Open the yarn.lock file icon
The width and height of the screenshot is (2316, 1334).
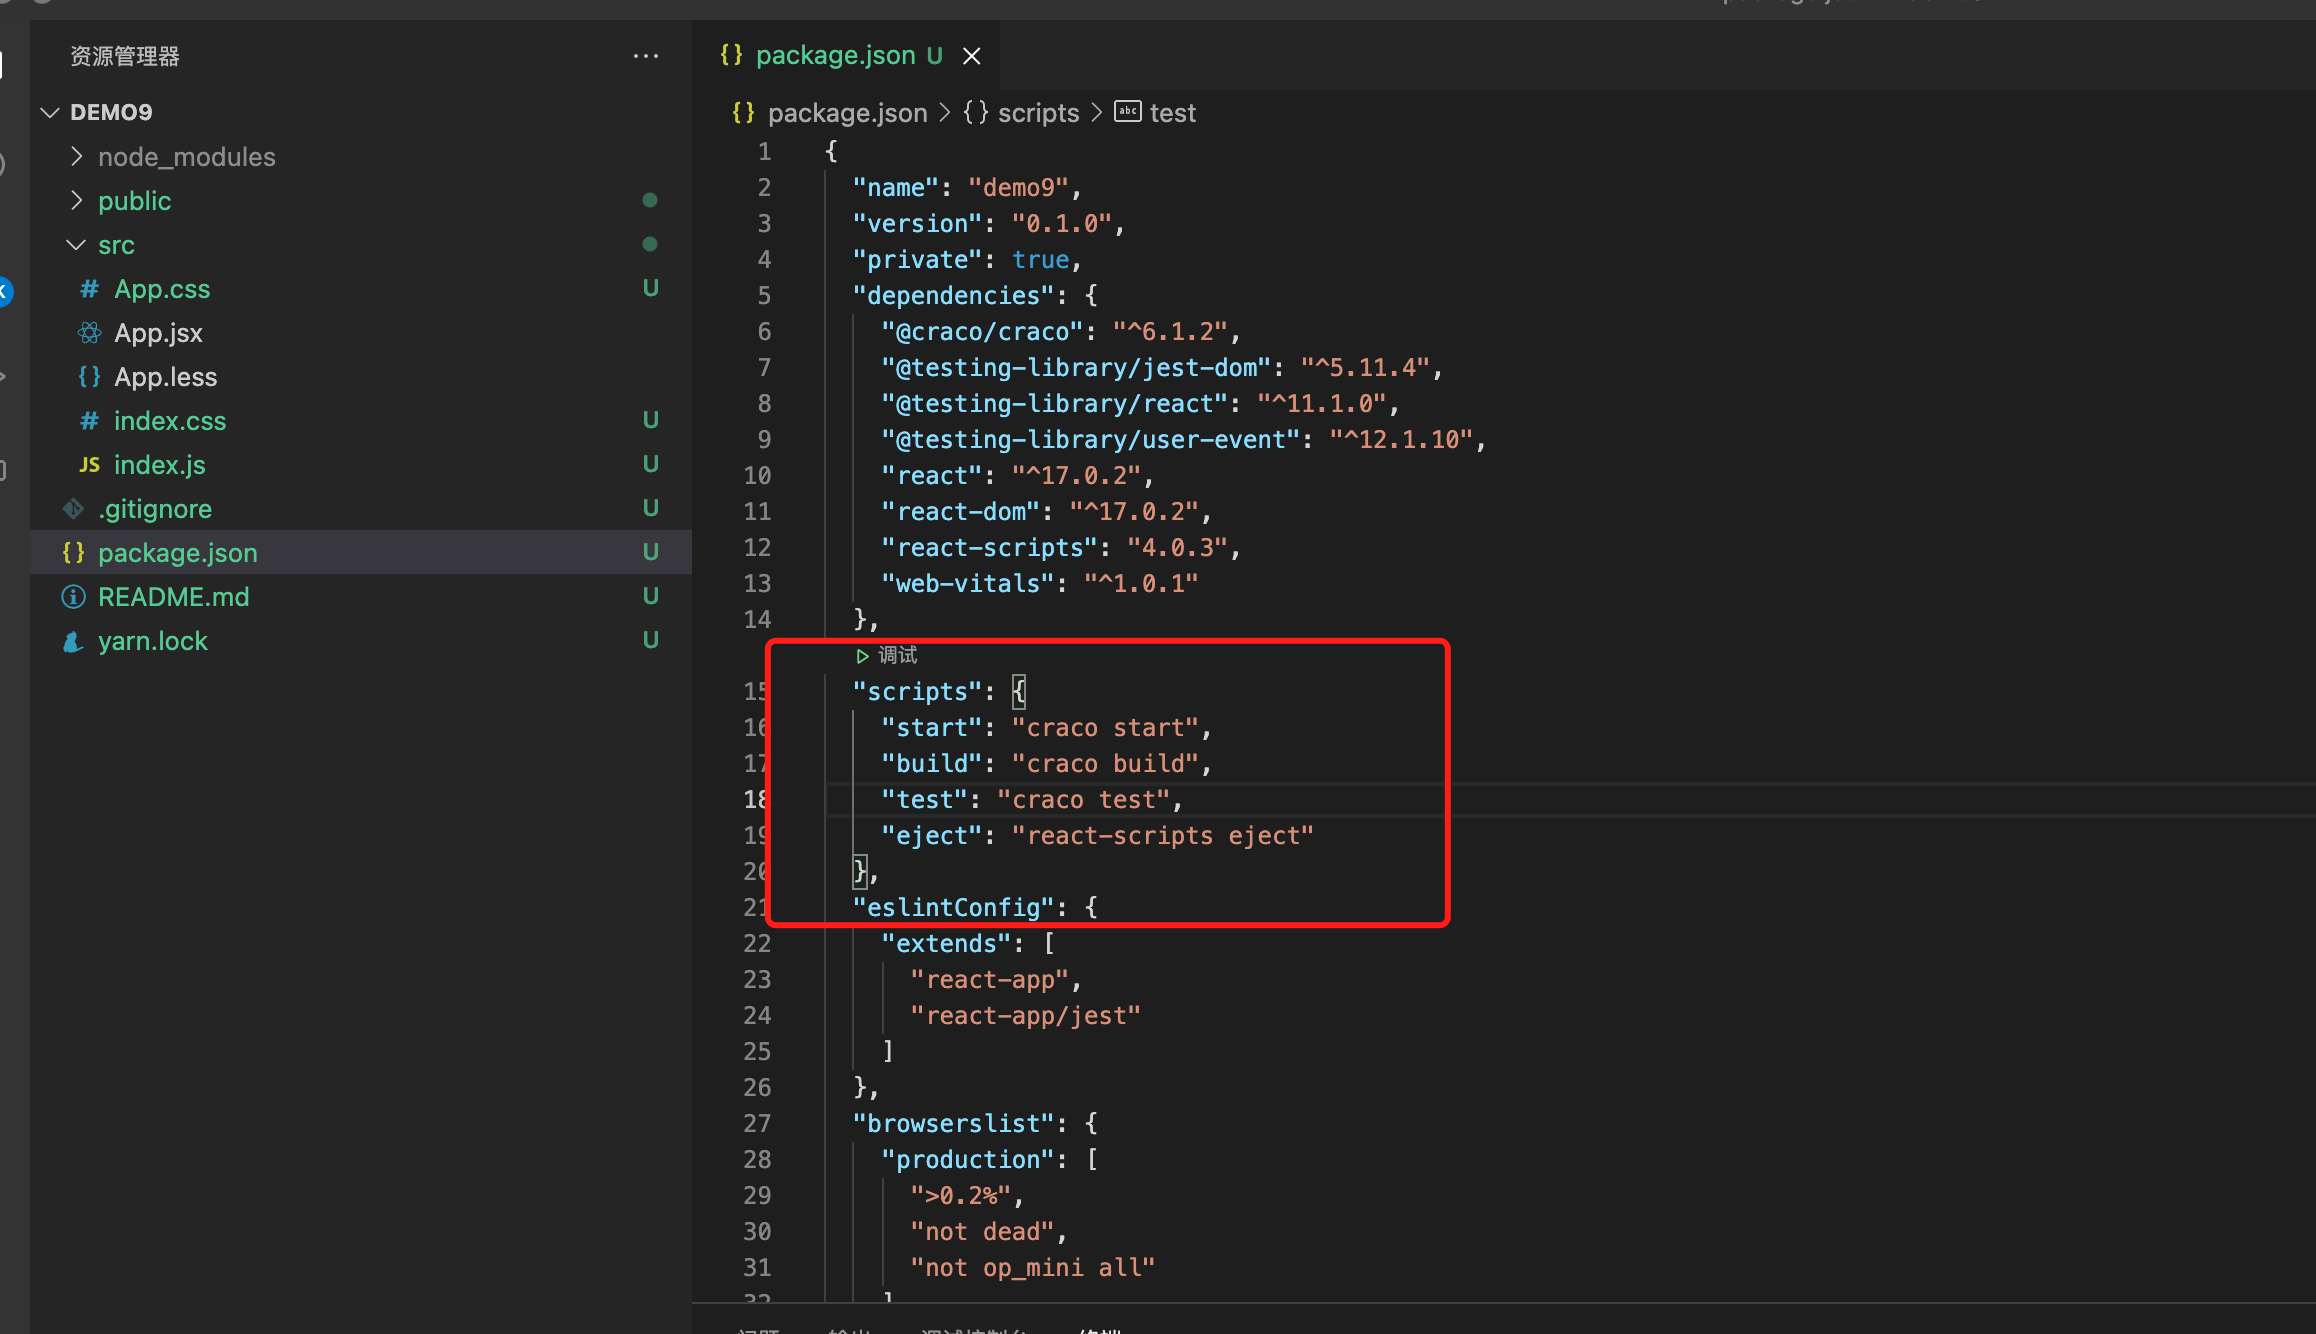click(73, 641)
